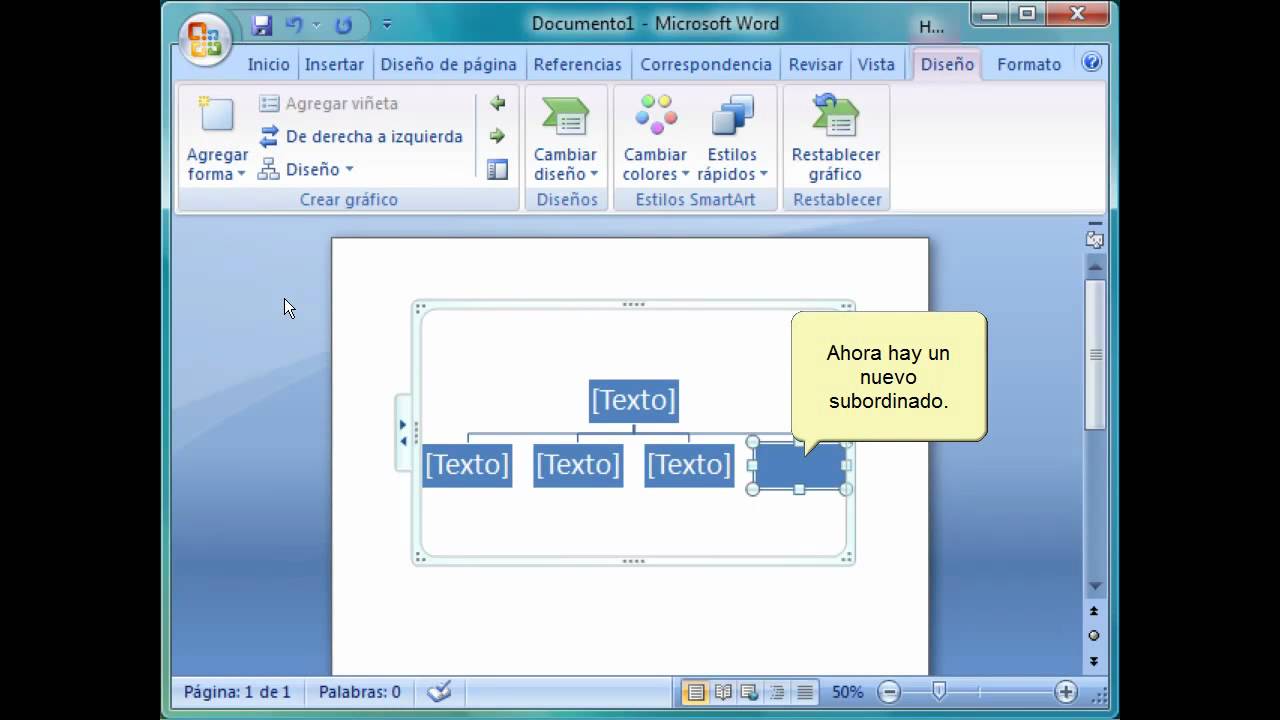Switch to the Revisar tab

pos(815,64)
